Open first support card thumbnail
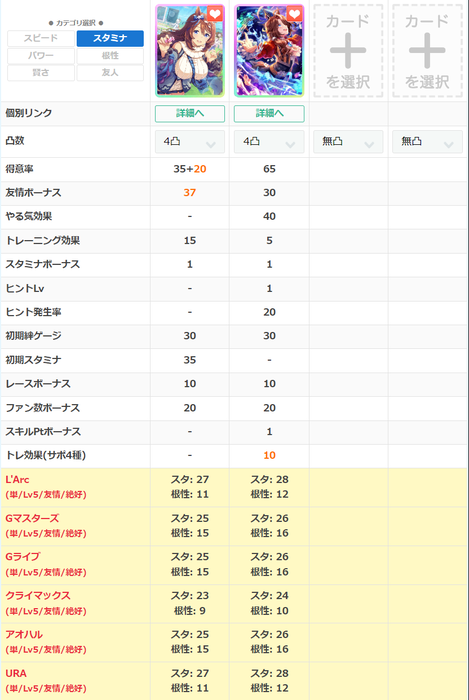 click(190, 51)
